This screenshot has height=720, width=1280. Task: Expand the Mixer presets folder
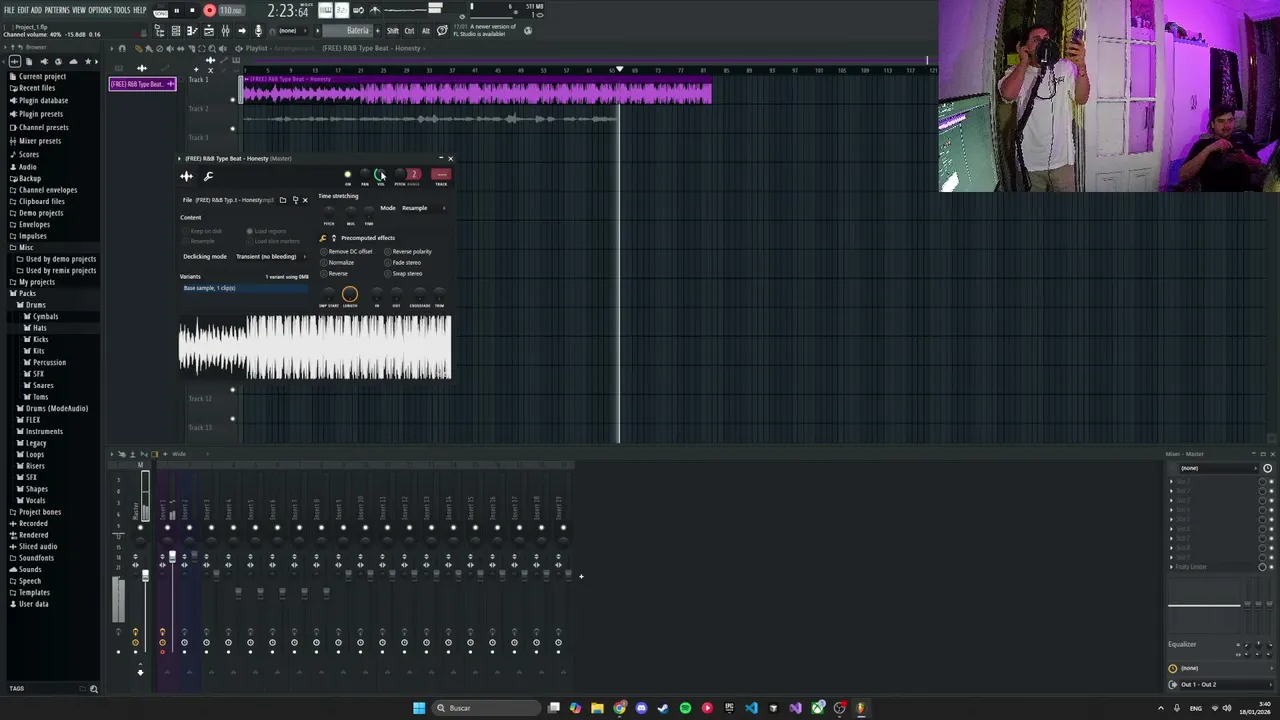pyautogui.click(x=40, y=140)
